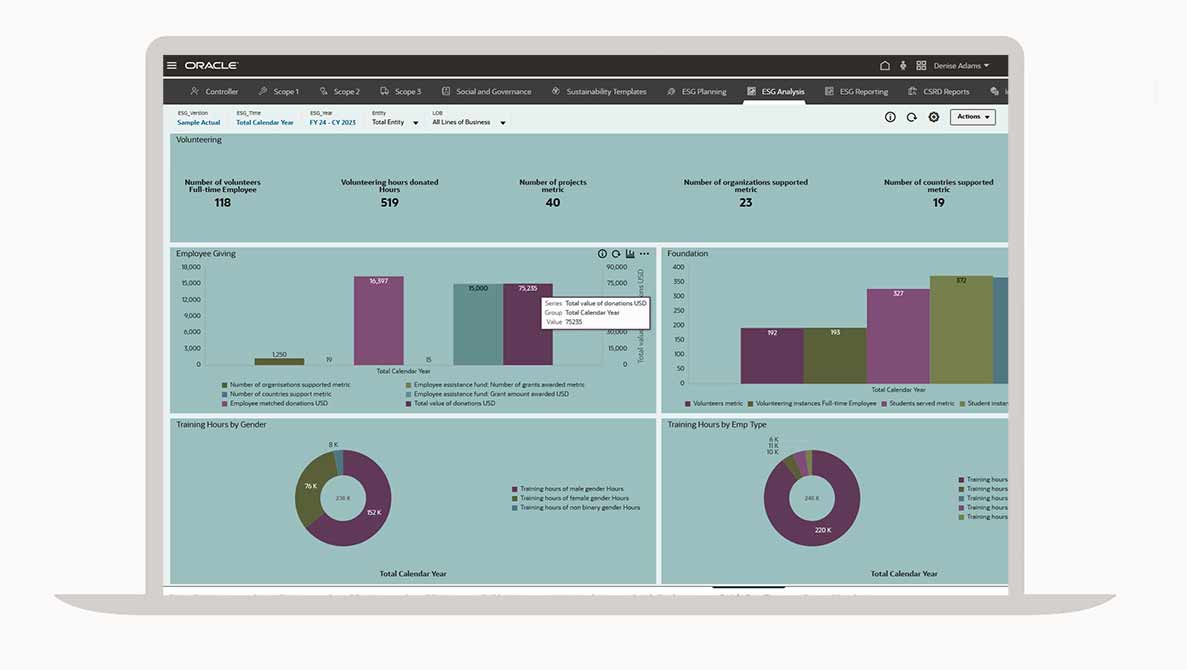Open Denise Adams user menu
This screenshot has width=1187, height=670.
coord(961,66)
